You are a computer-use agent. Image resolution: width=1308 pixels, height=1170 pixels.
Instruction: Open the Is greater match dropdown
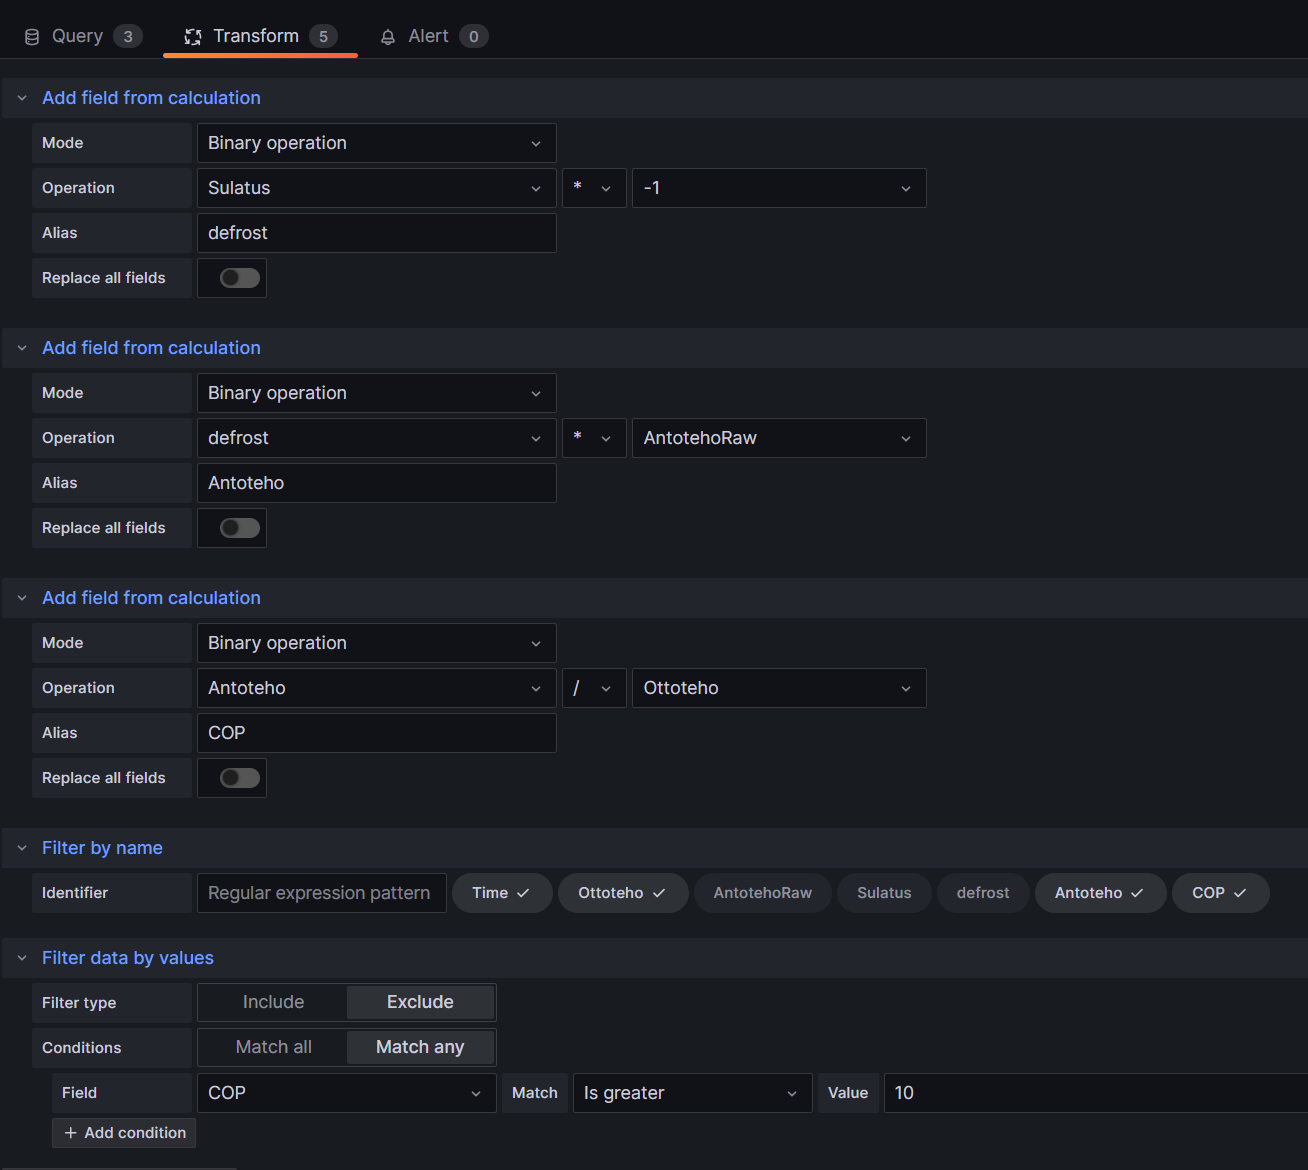(x=692, y=1093)
